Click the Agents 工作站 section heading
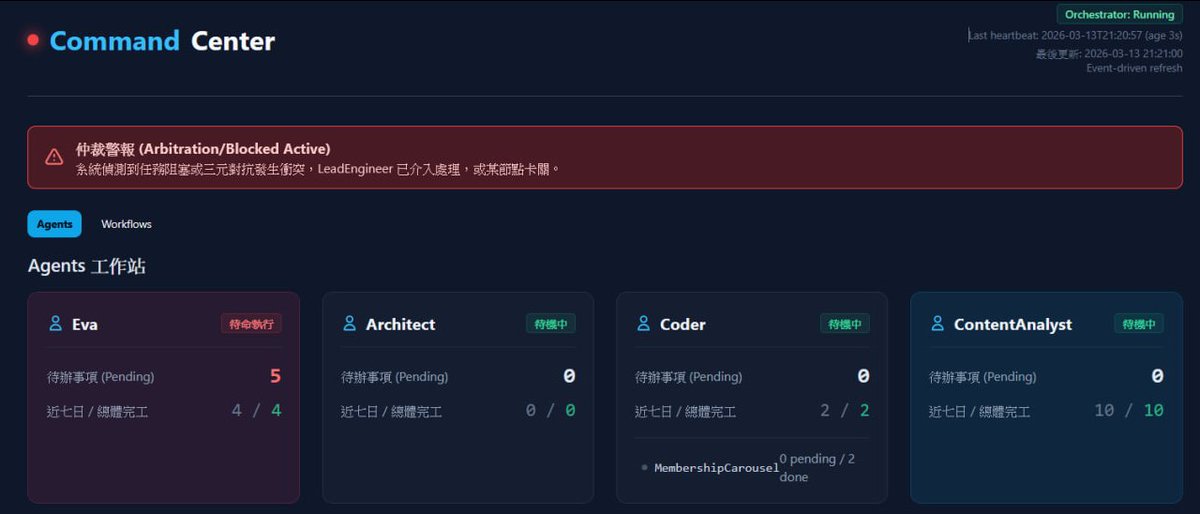This screenshot has height=514, width=1200. coord(88,266)
